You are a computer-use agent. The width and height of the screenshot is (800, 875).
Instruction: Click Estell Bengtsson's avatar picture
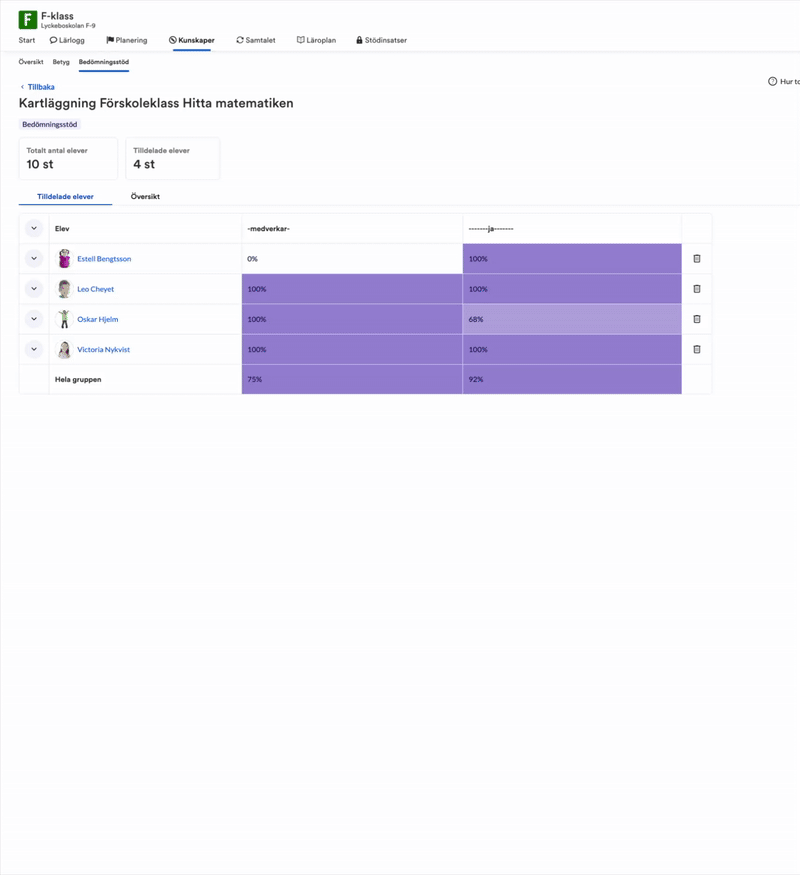(65, 258)
